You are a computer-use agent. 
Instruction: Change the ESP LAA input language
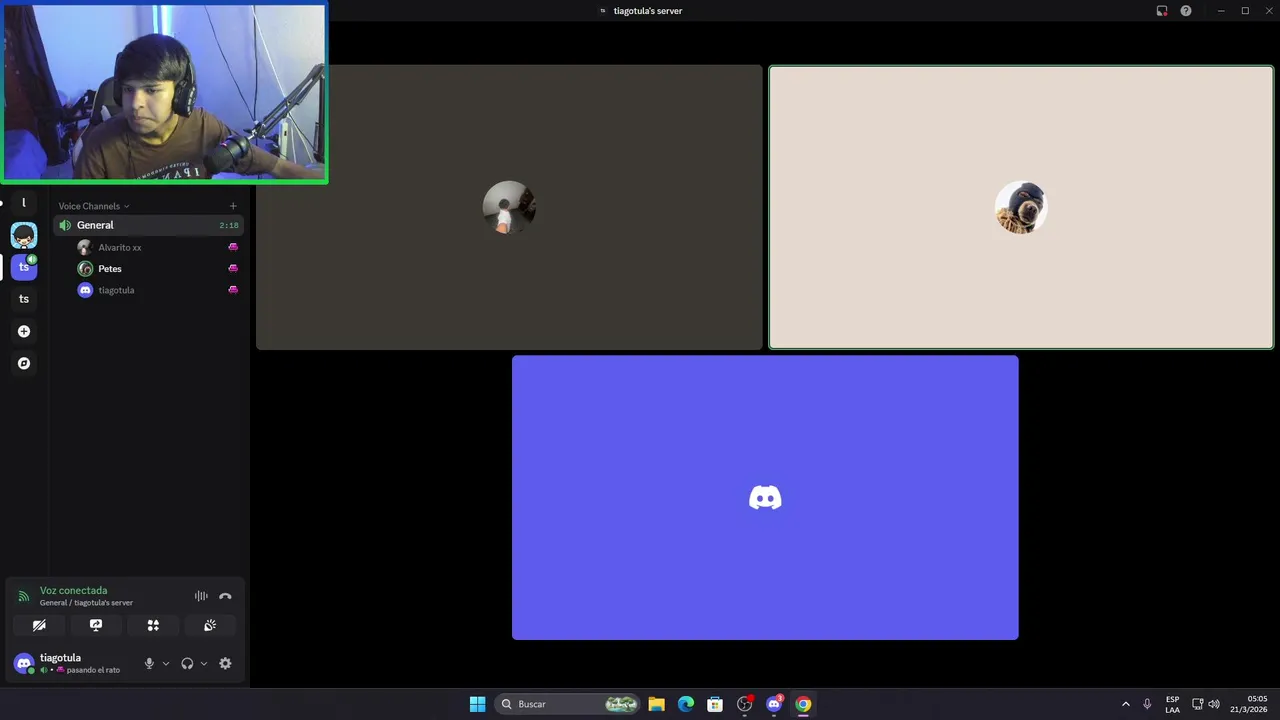click(1172, 704)
